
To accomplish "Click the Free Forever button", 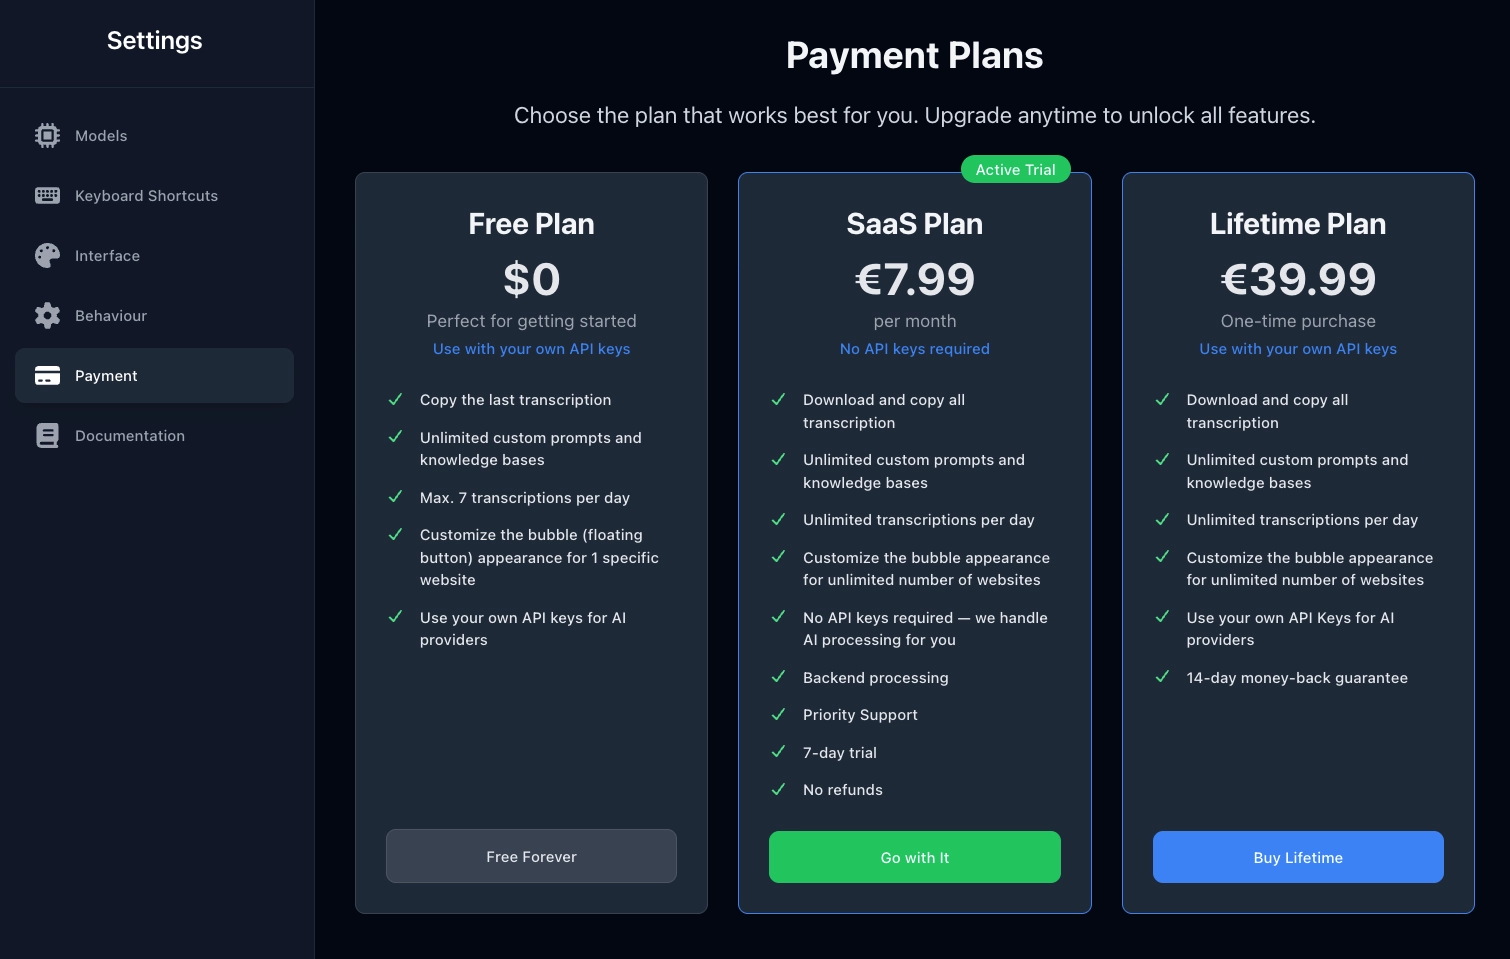I will click(531, 856).
